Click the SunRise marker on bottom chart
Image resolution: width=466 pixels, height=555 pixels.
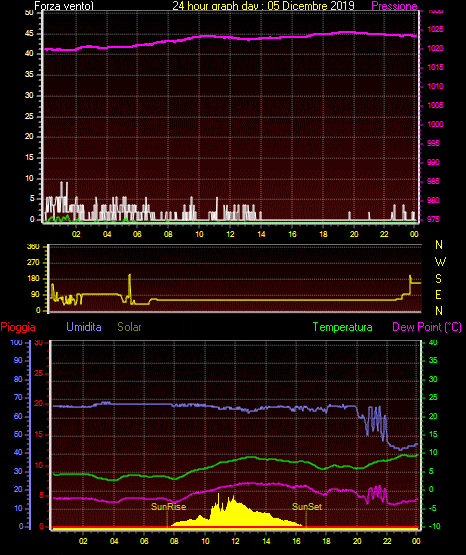[168, 507]
